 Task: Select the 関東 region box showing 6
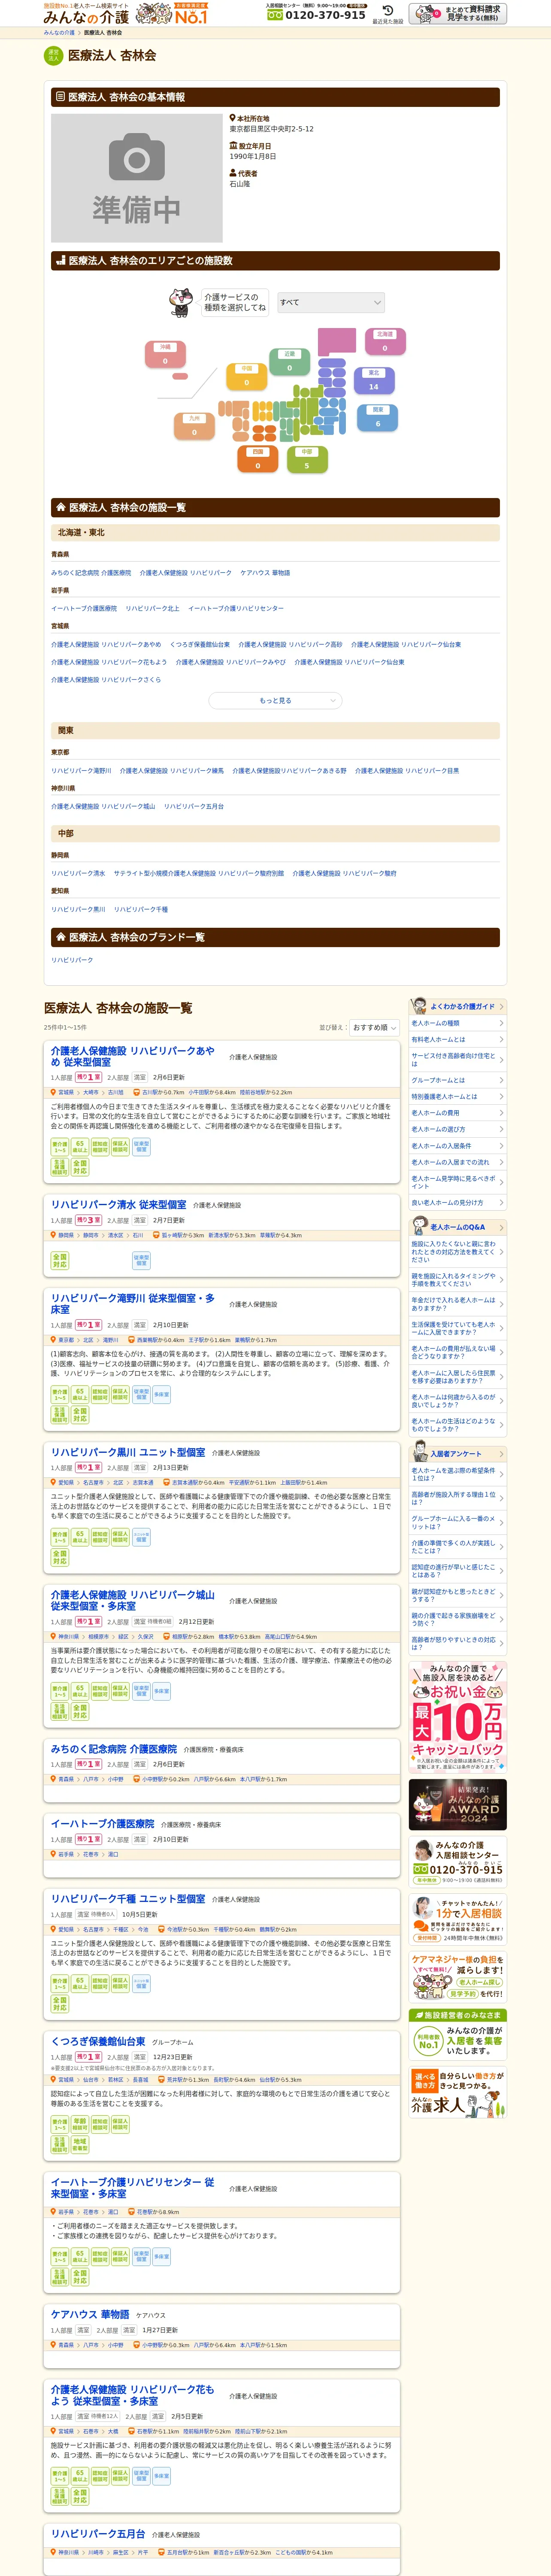coord(377,418)
